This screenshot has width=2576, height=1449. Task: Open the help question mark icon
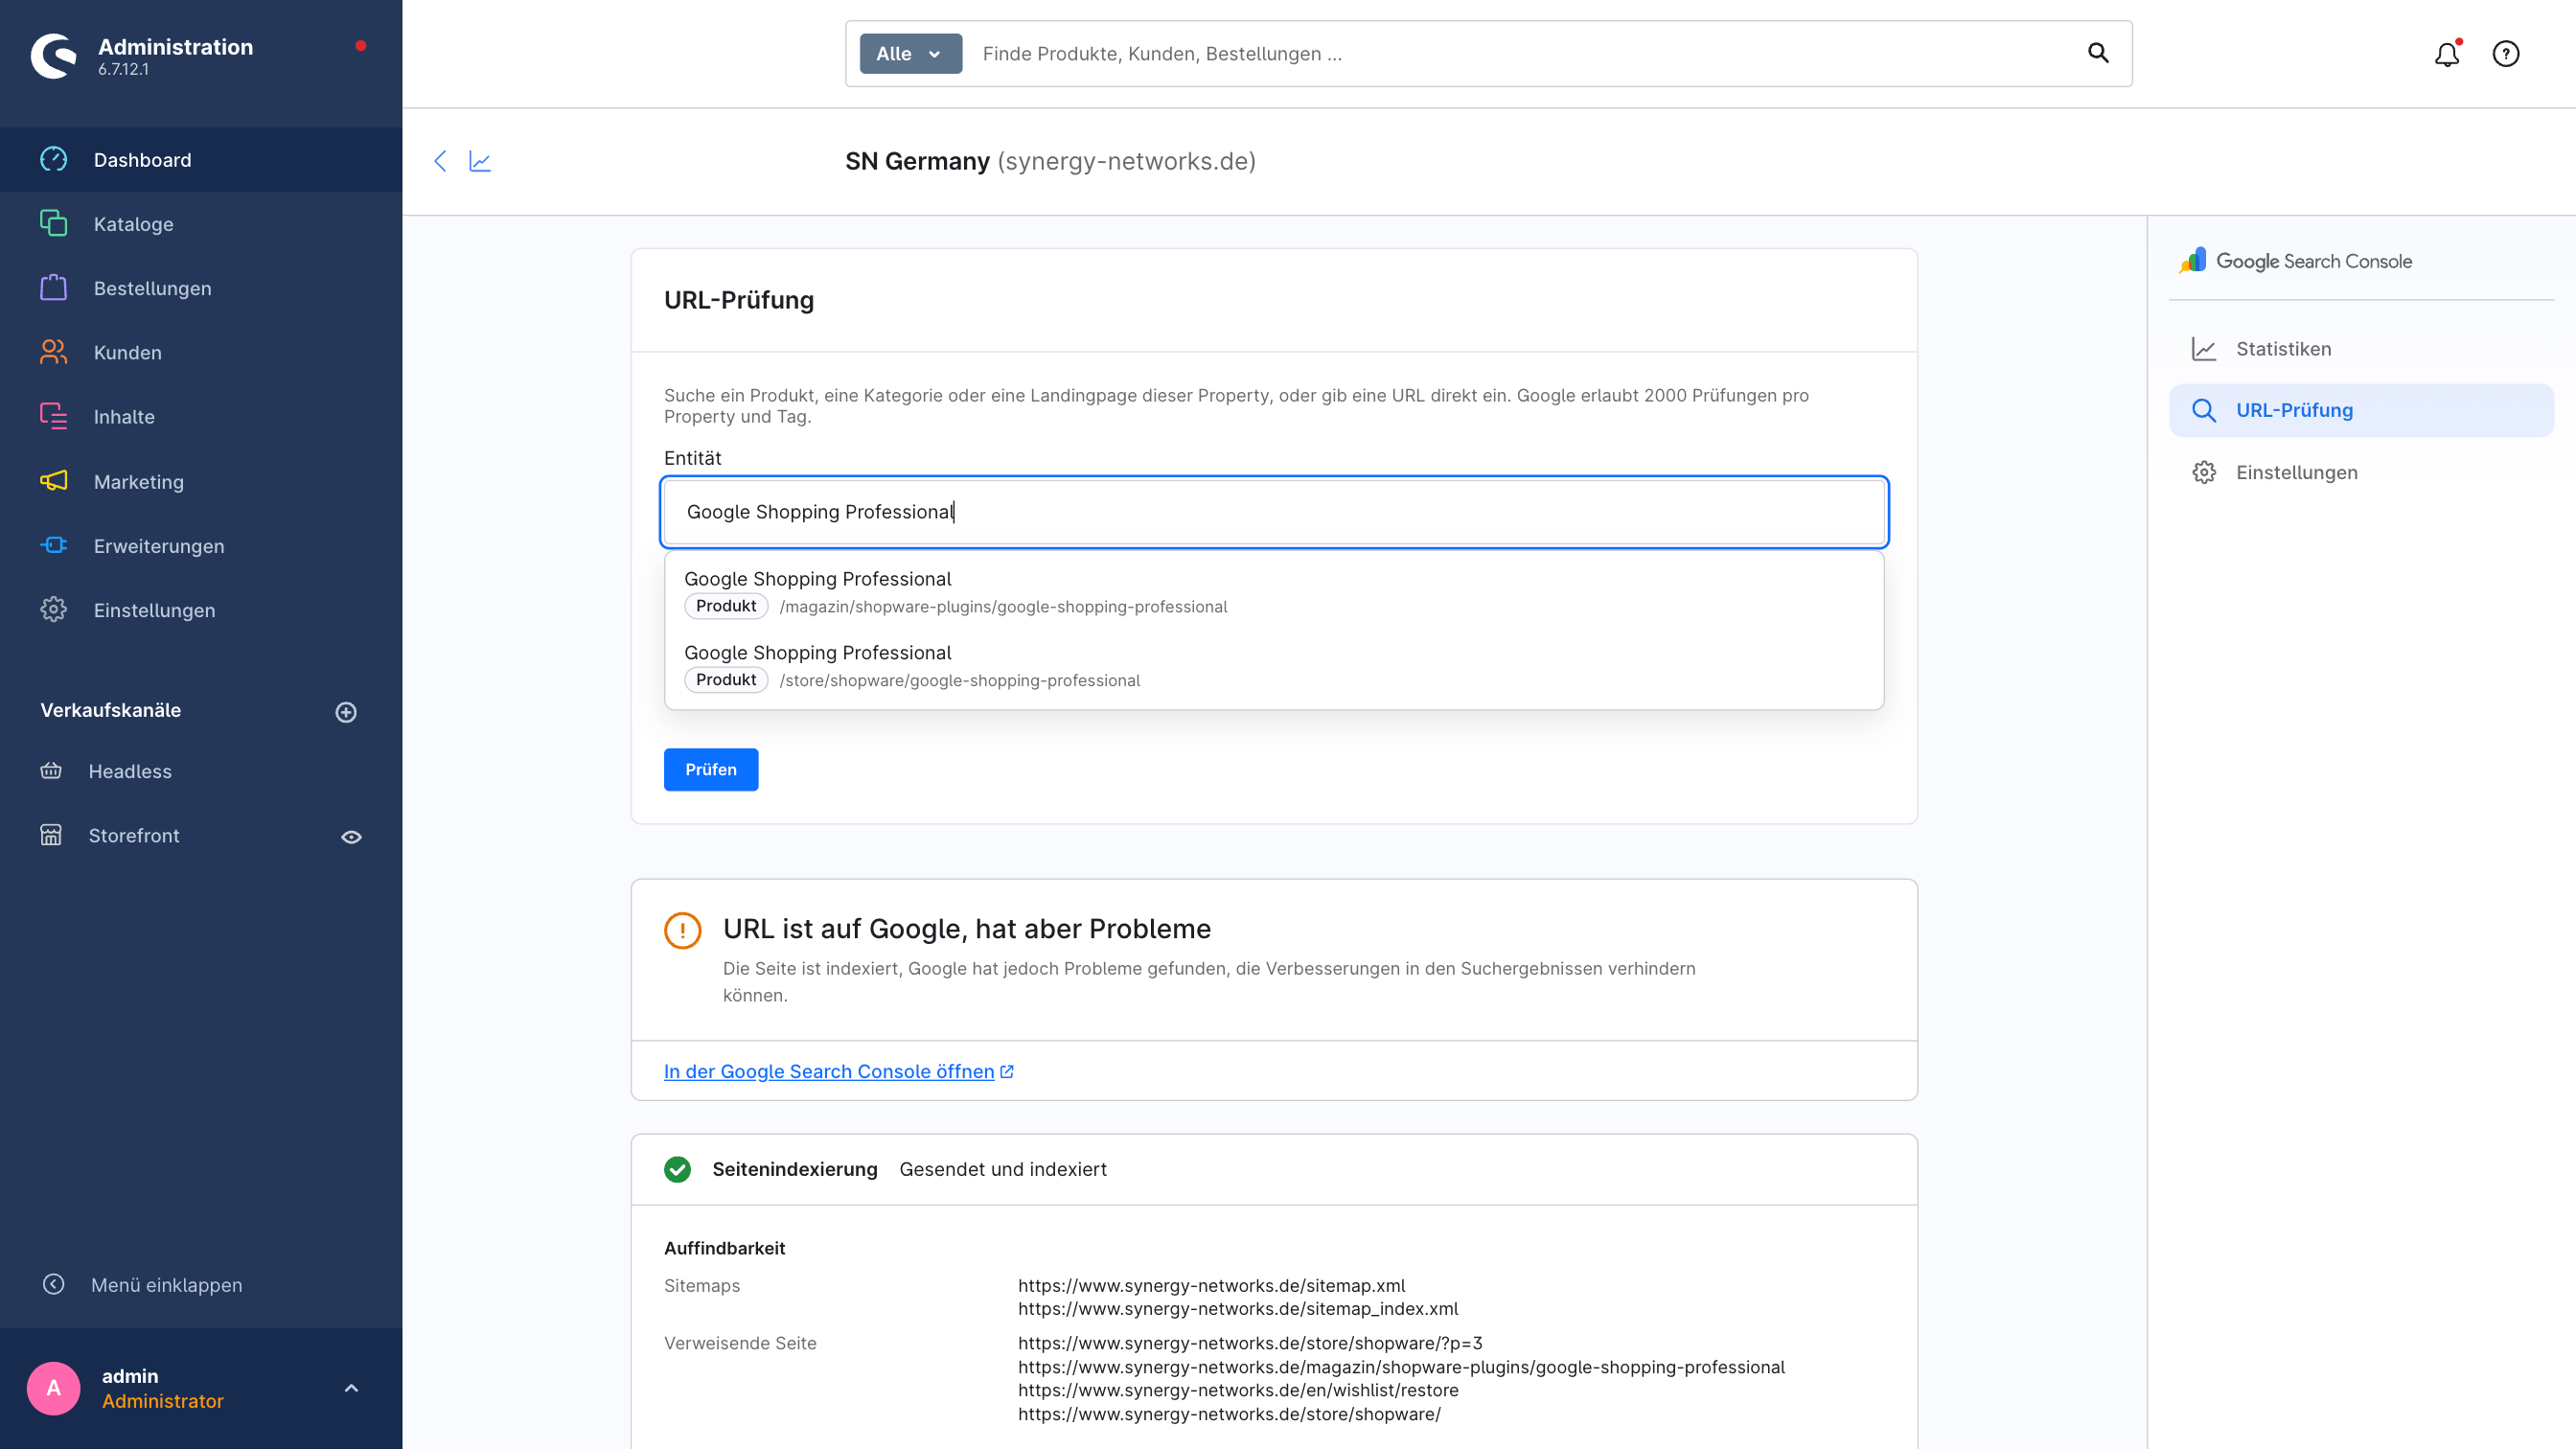[2506, 53]
